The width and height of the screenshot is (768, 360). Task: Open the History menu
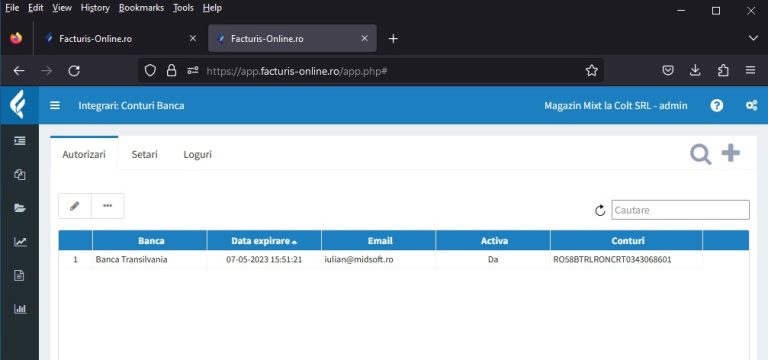pyautogui.click(x=95, y=8)
